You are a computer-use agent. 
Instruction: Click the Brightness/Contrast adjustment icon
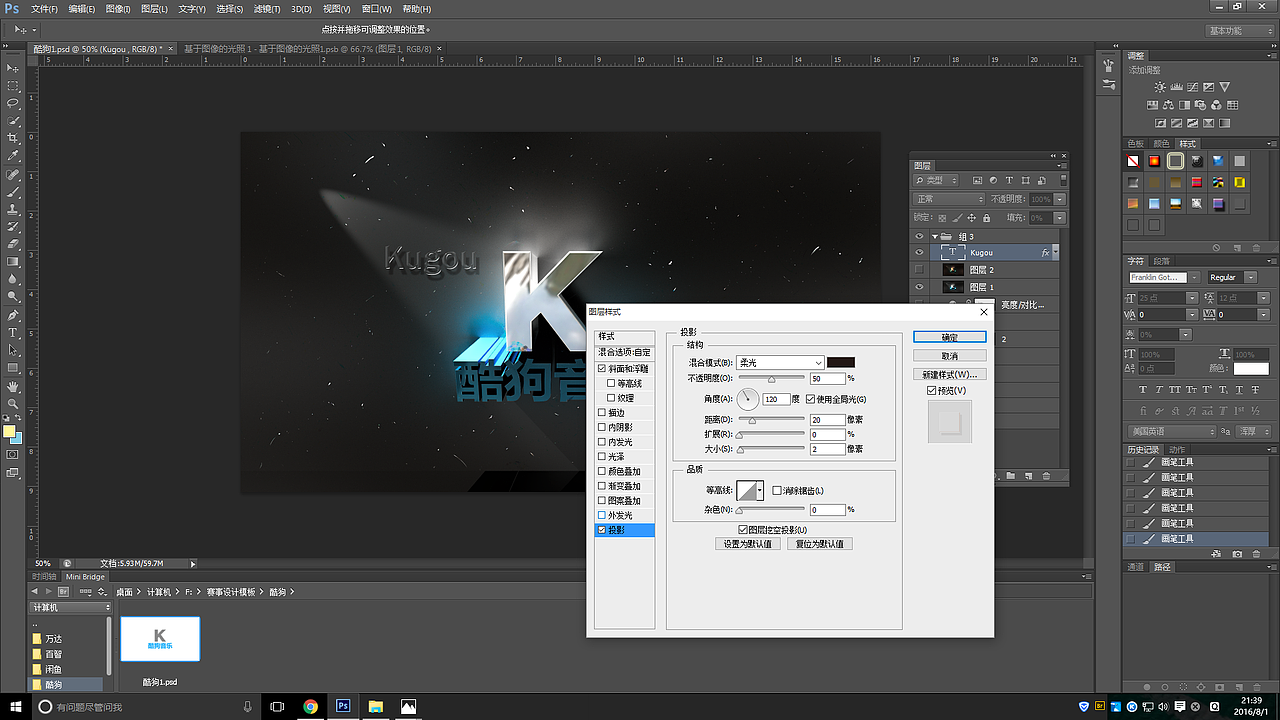(x=1160, y=88)
